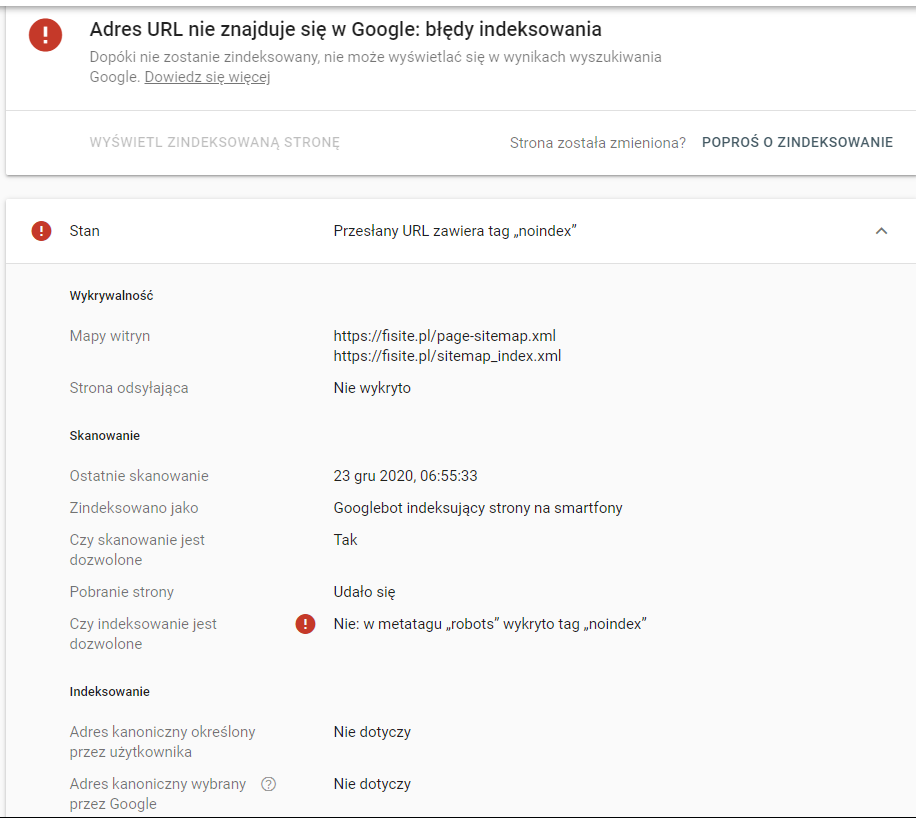The height and width of the screenshot is (818, 916).
Task: Click WYŚWIETL ZINDEKSOWANĄ STRONĘ button
Action: pyautogui.click(x=215, y=142)
